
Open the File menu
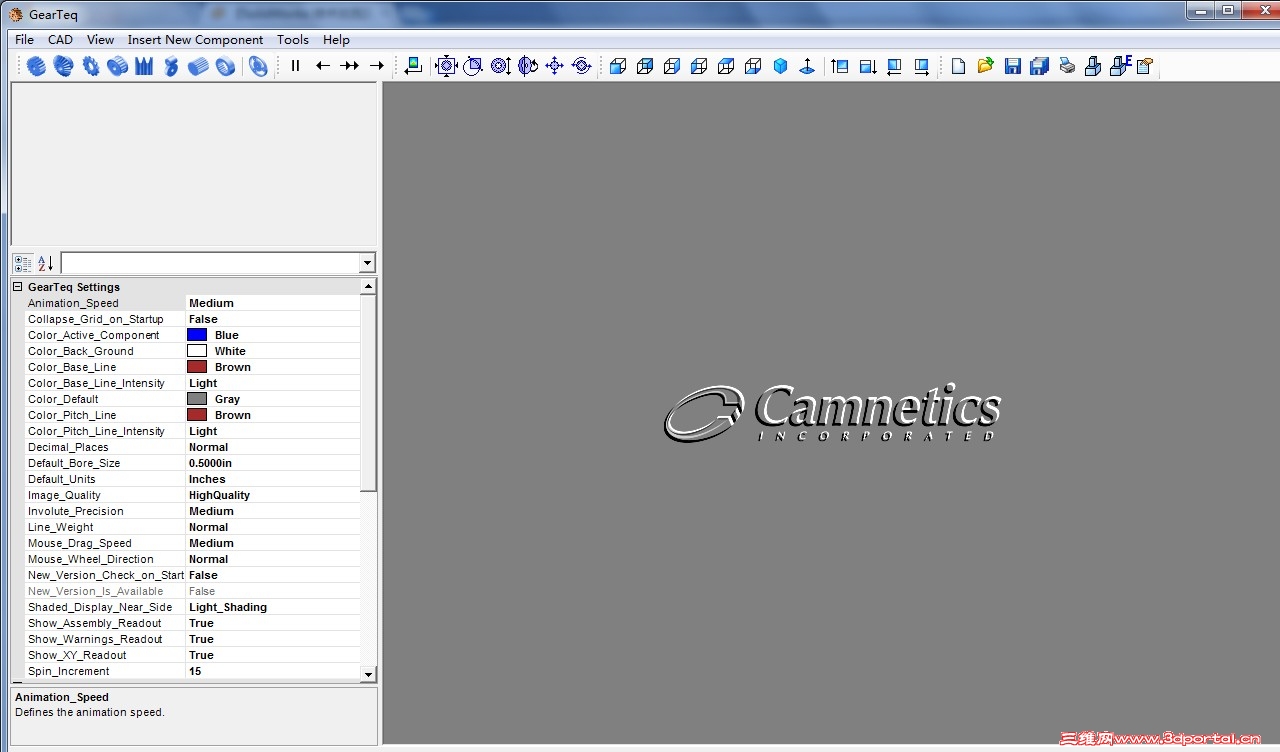coord(24,40)
